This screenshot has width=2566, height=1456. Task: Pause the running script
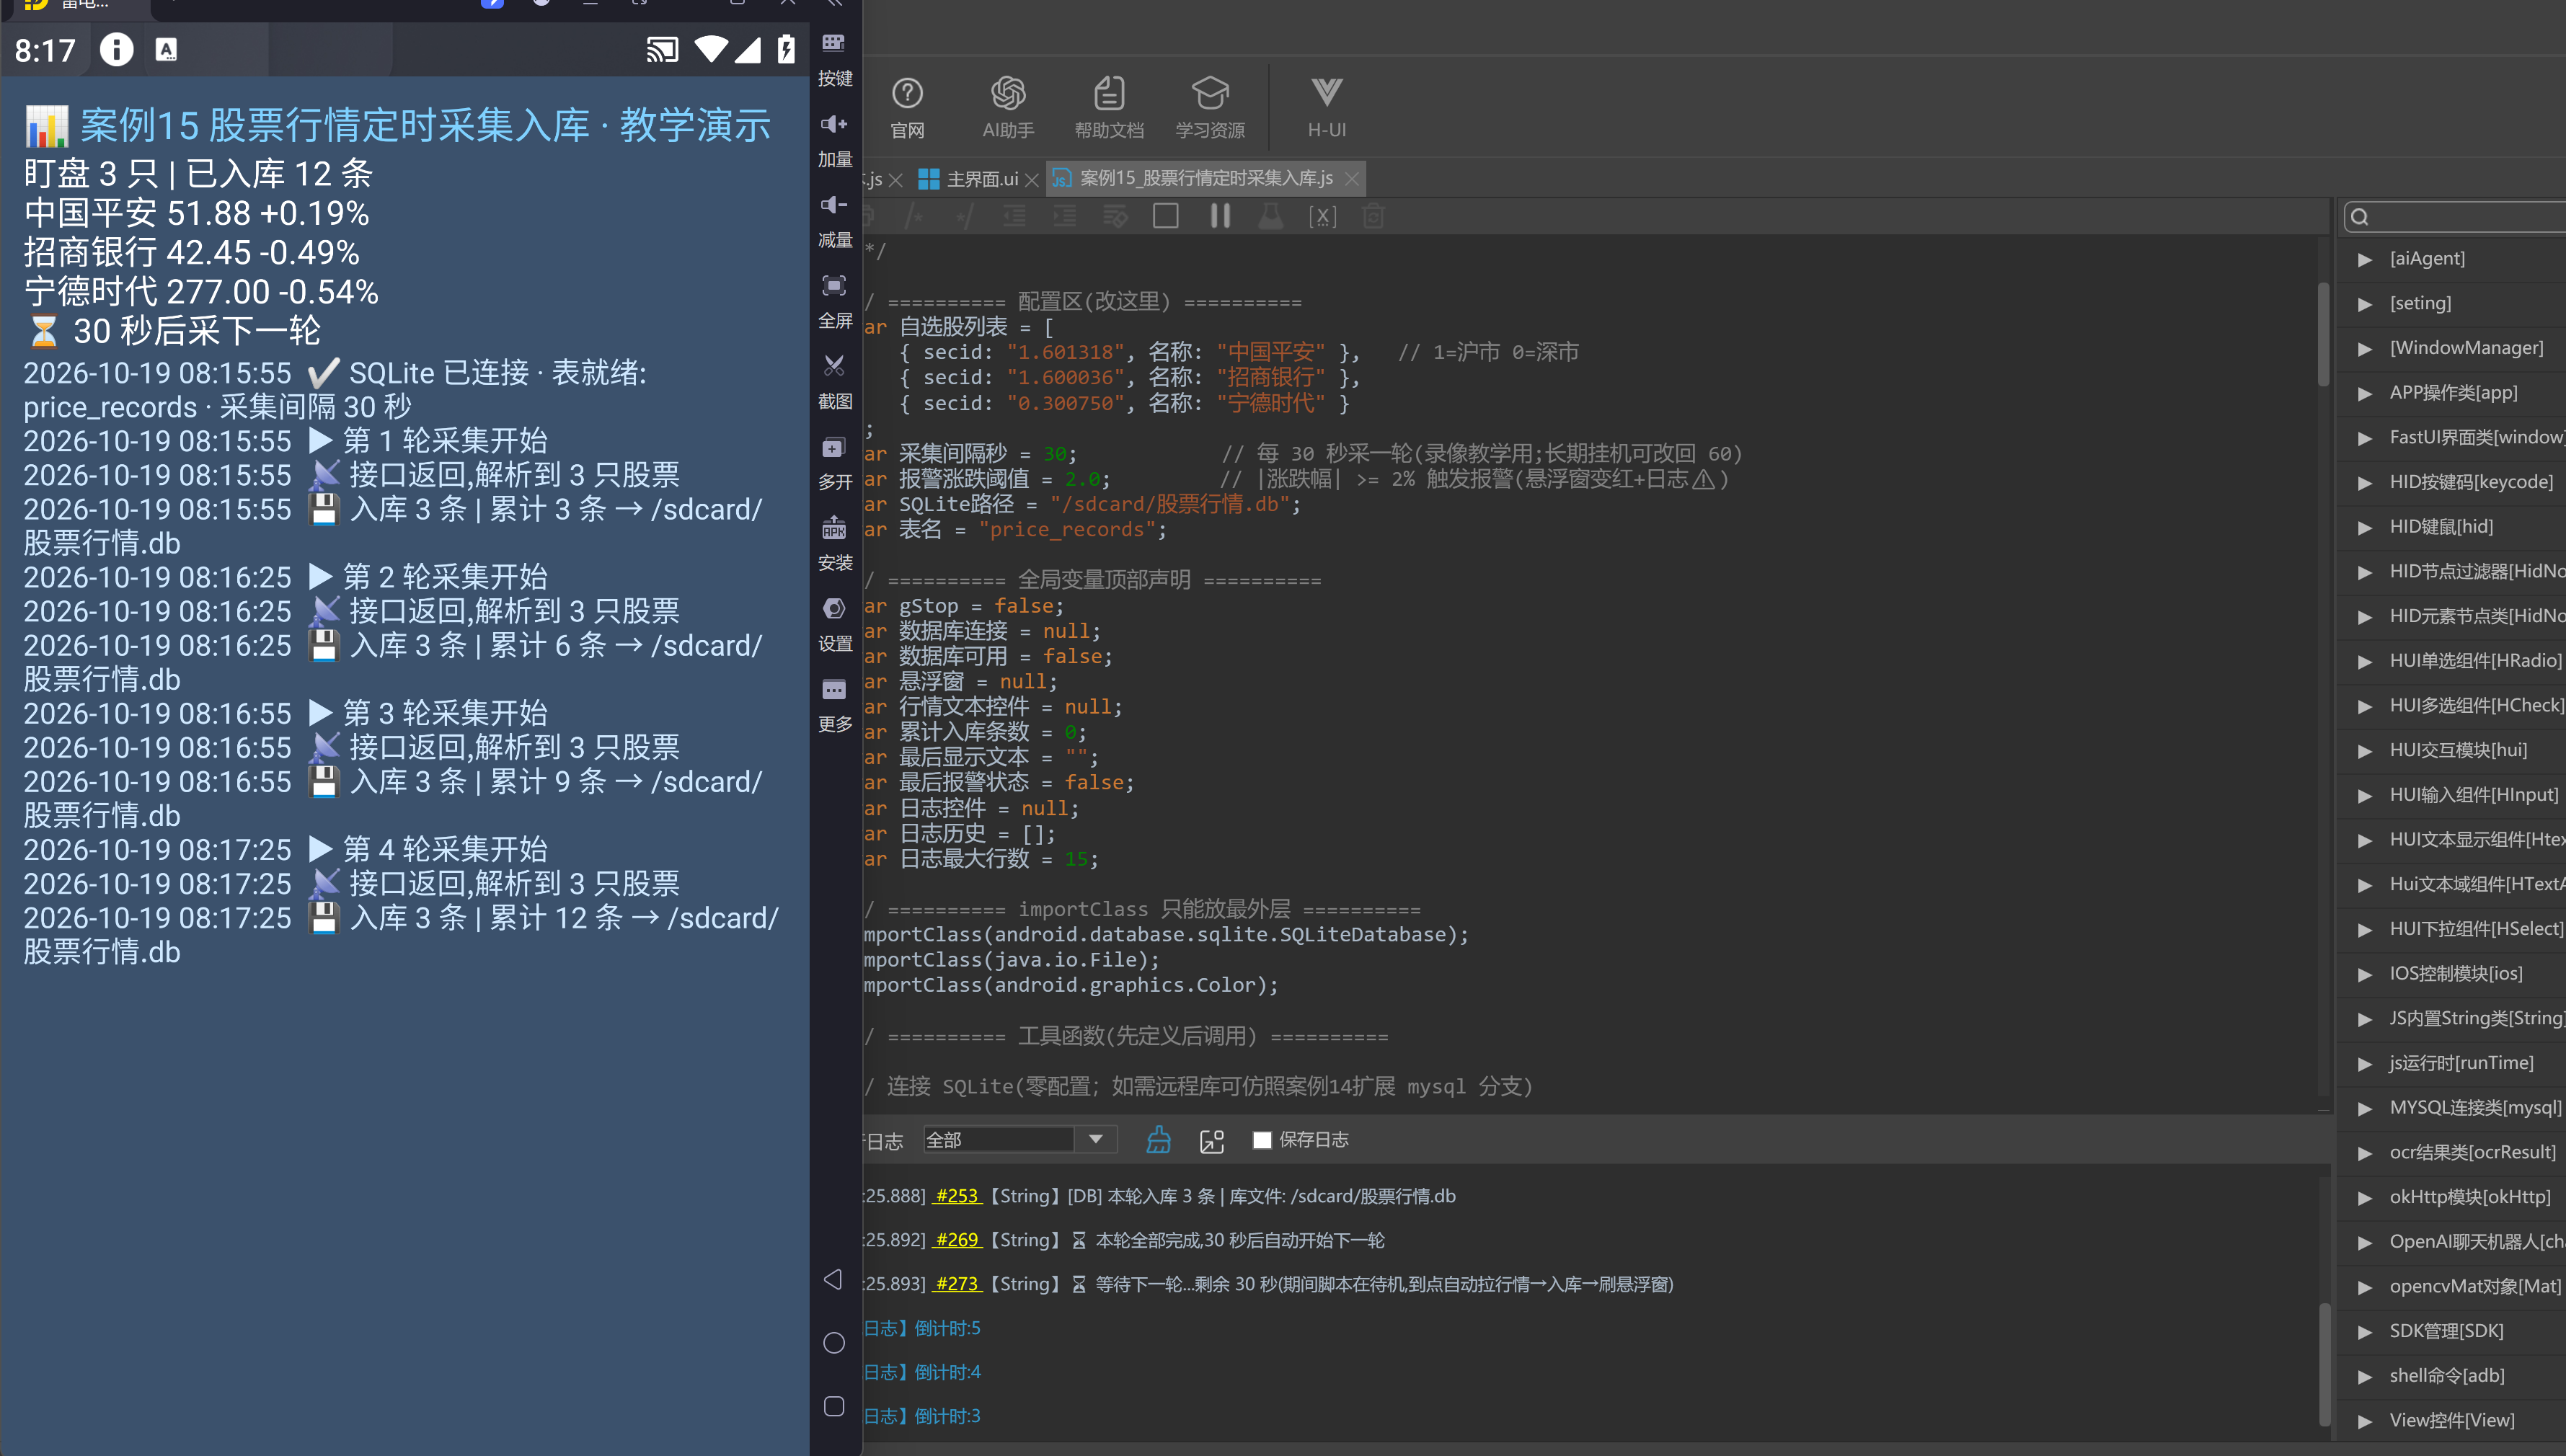(x=1220, y=216)
